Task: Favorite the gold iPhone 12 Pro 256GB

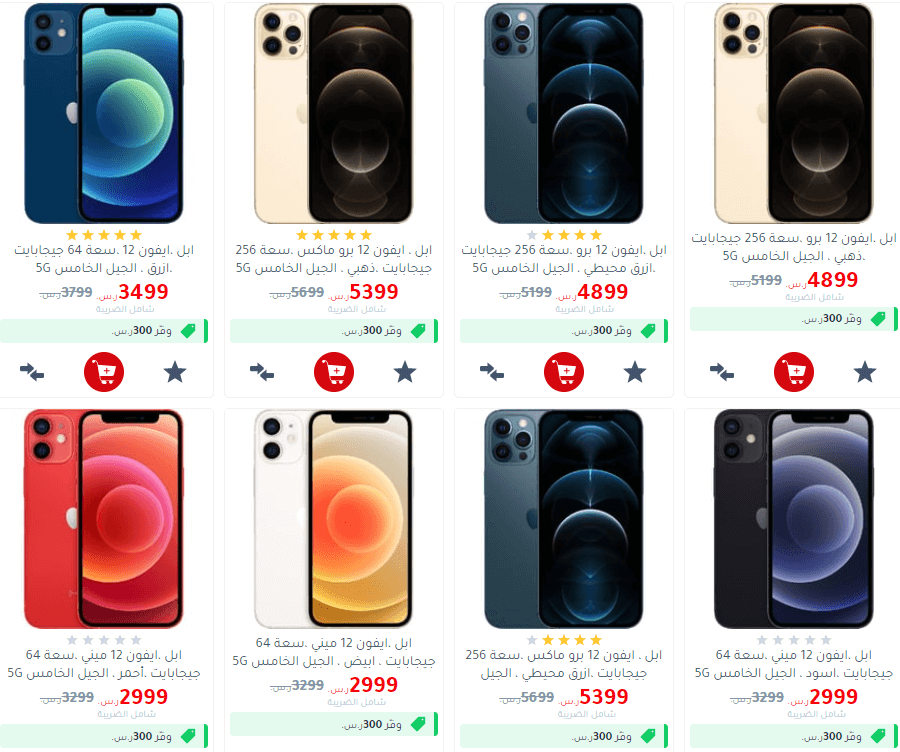Action: point(865,372)
